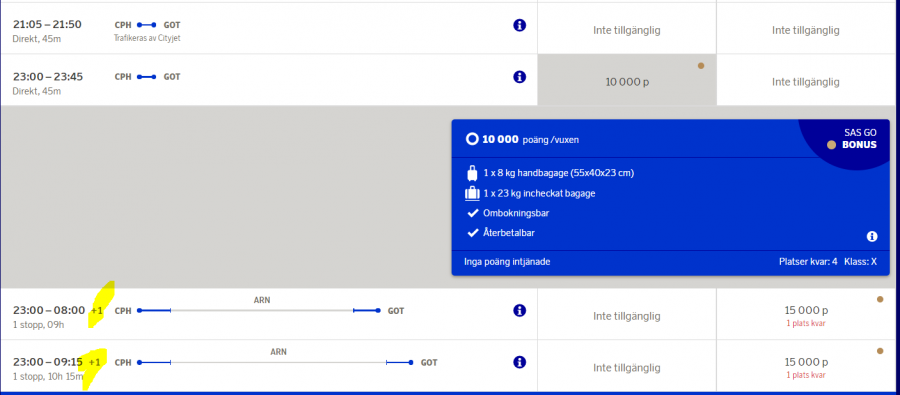Click the 23:00 – 23:45 flight time

pos(48,76)
